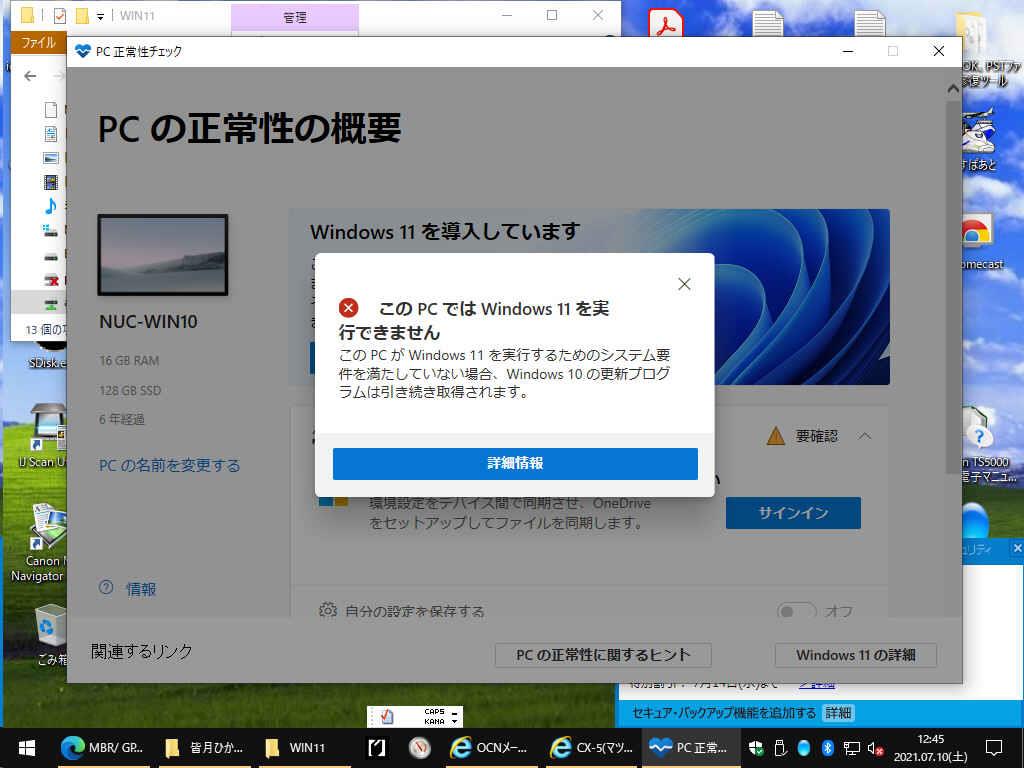The image size is (1024, 768).
Task: Switch to the OCNメール Internet Explorer taskbar item
Action: tap(490, 748)
